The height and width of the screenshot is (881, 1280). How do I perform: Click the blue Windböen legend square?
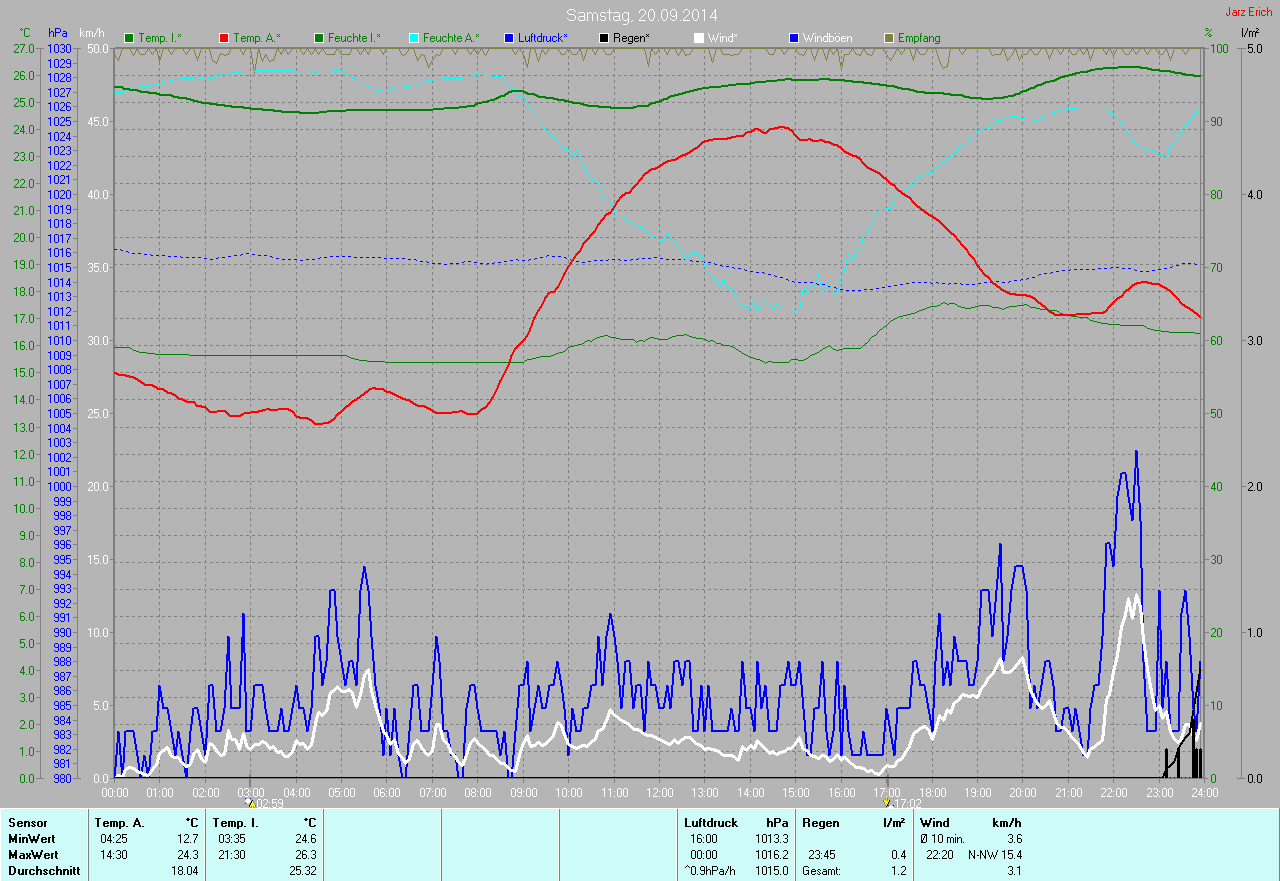[793, 38]
